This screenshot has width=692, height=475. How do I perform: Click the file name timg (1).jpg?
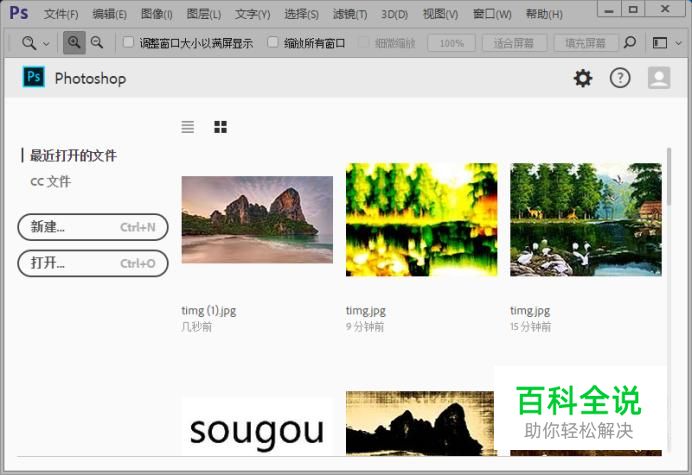point(209,311)
